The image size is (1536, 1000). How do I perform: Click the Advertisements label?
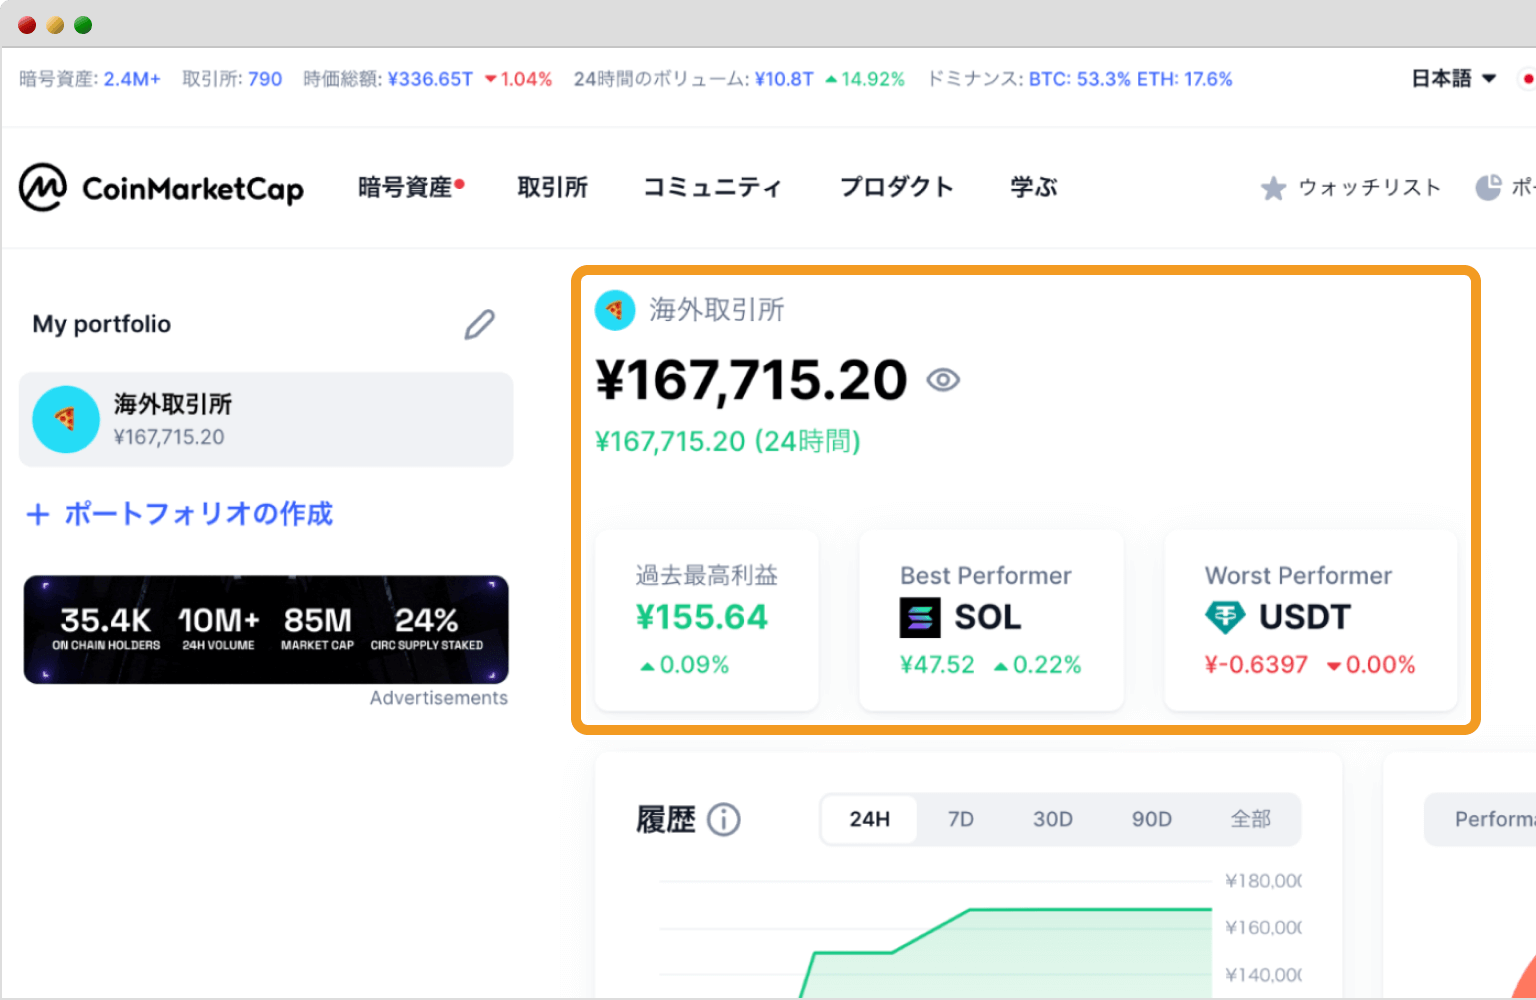439,698
